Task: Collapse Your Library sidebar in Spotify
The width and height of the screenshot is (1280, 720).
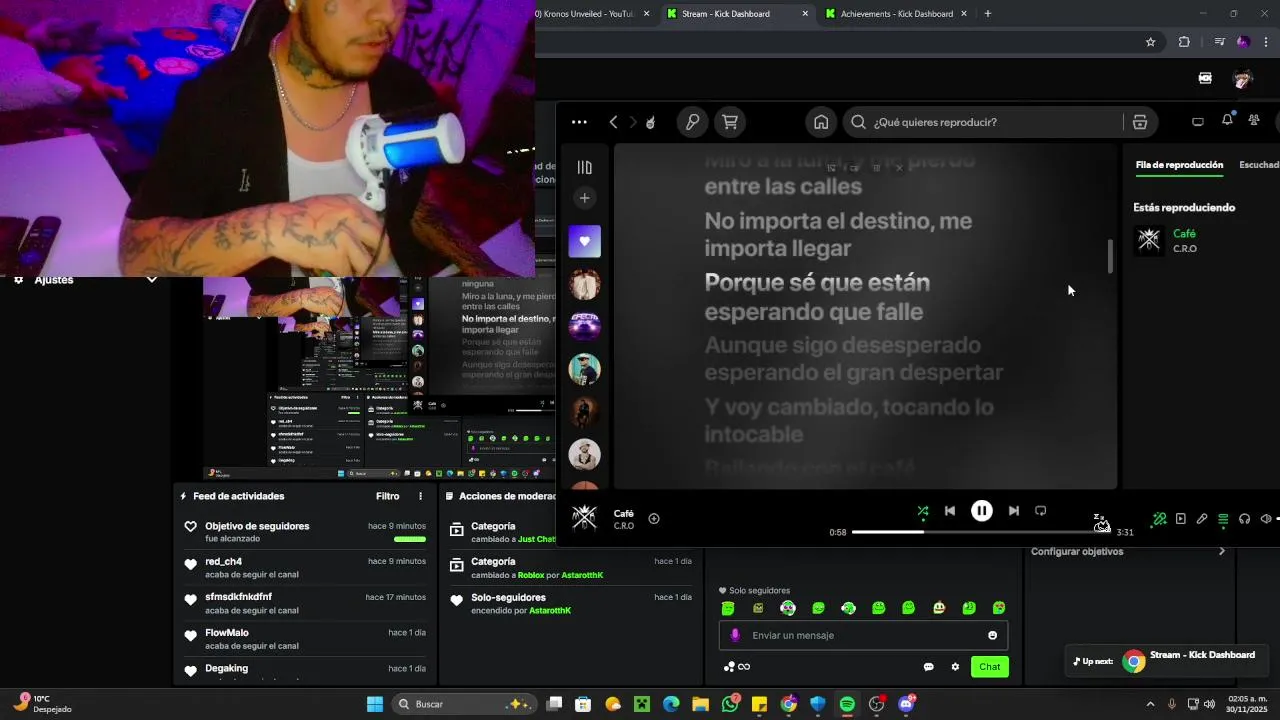Action: pos(585,167)
